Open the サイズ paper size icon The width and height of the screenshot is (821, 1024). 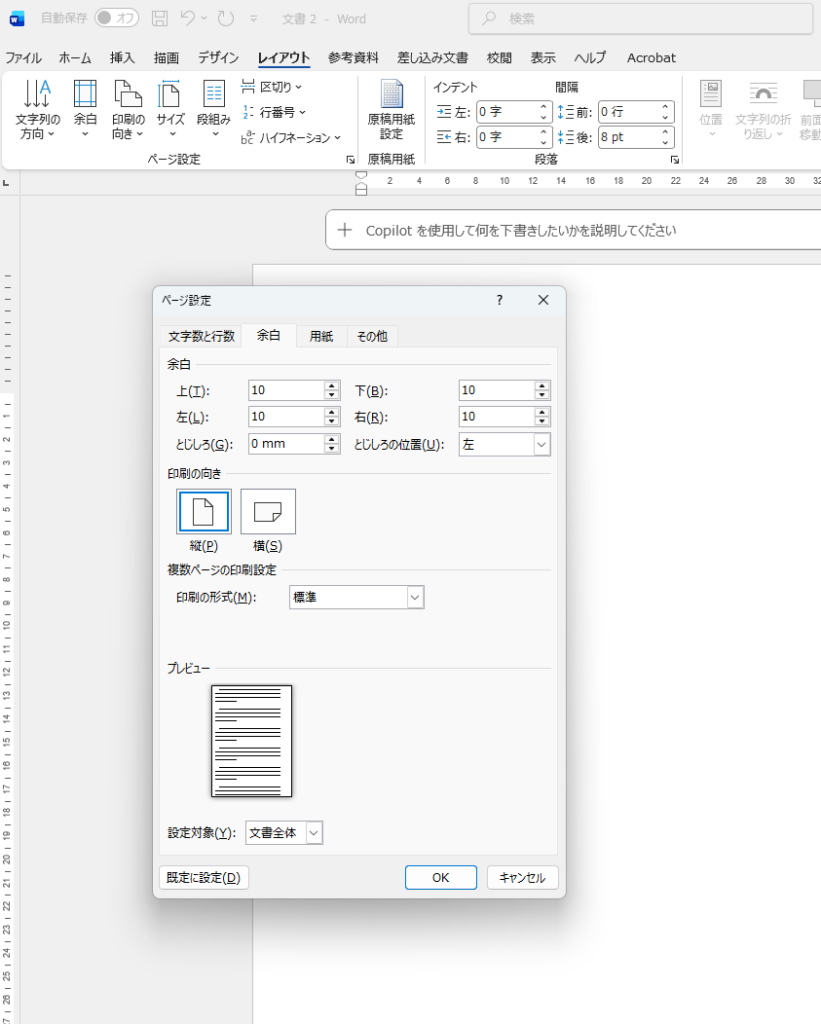pyautogui.click(x=170, y=95)
